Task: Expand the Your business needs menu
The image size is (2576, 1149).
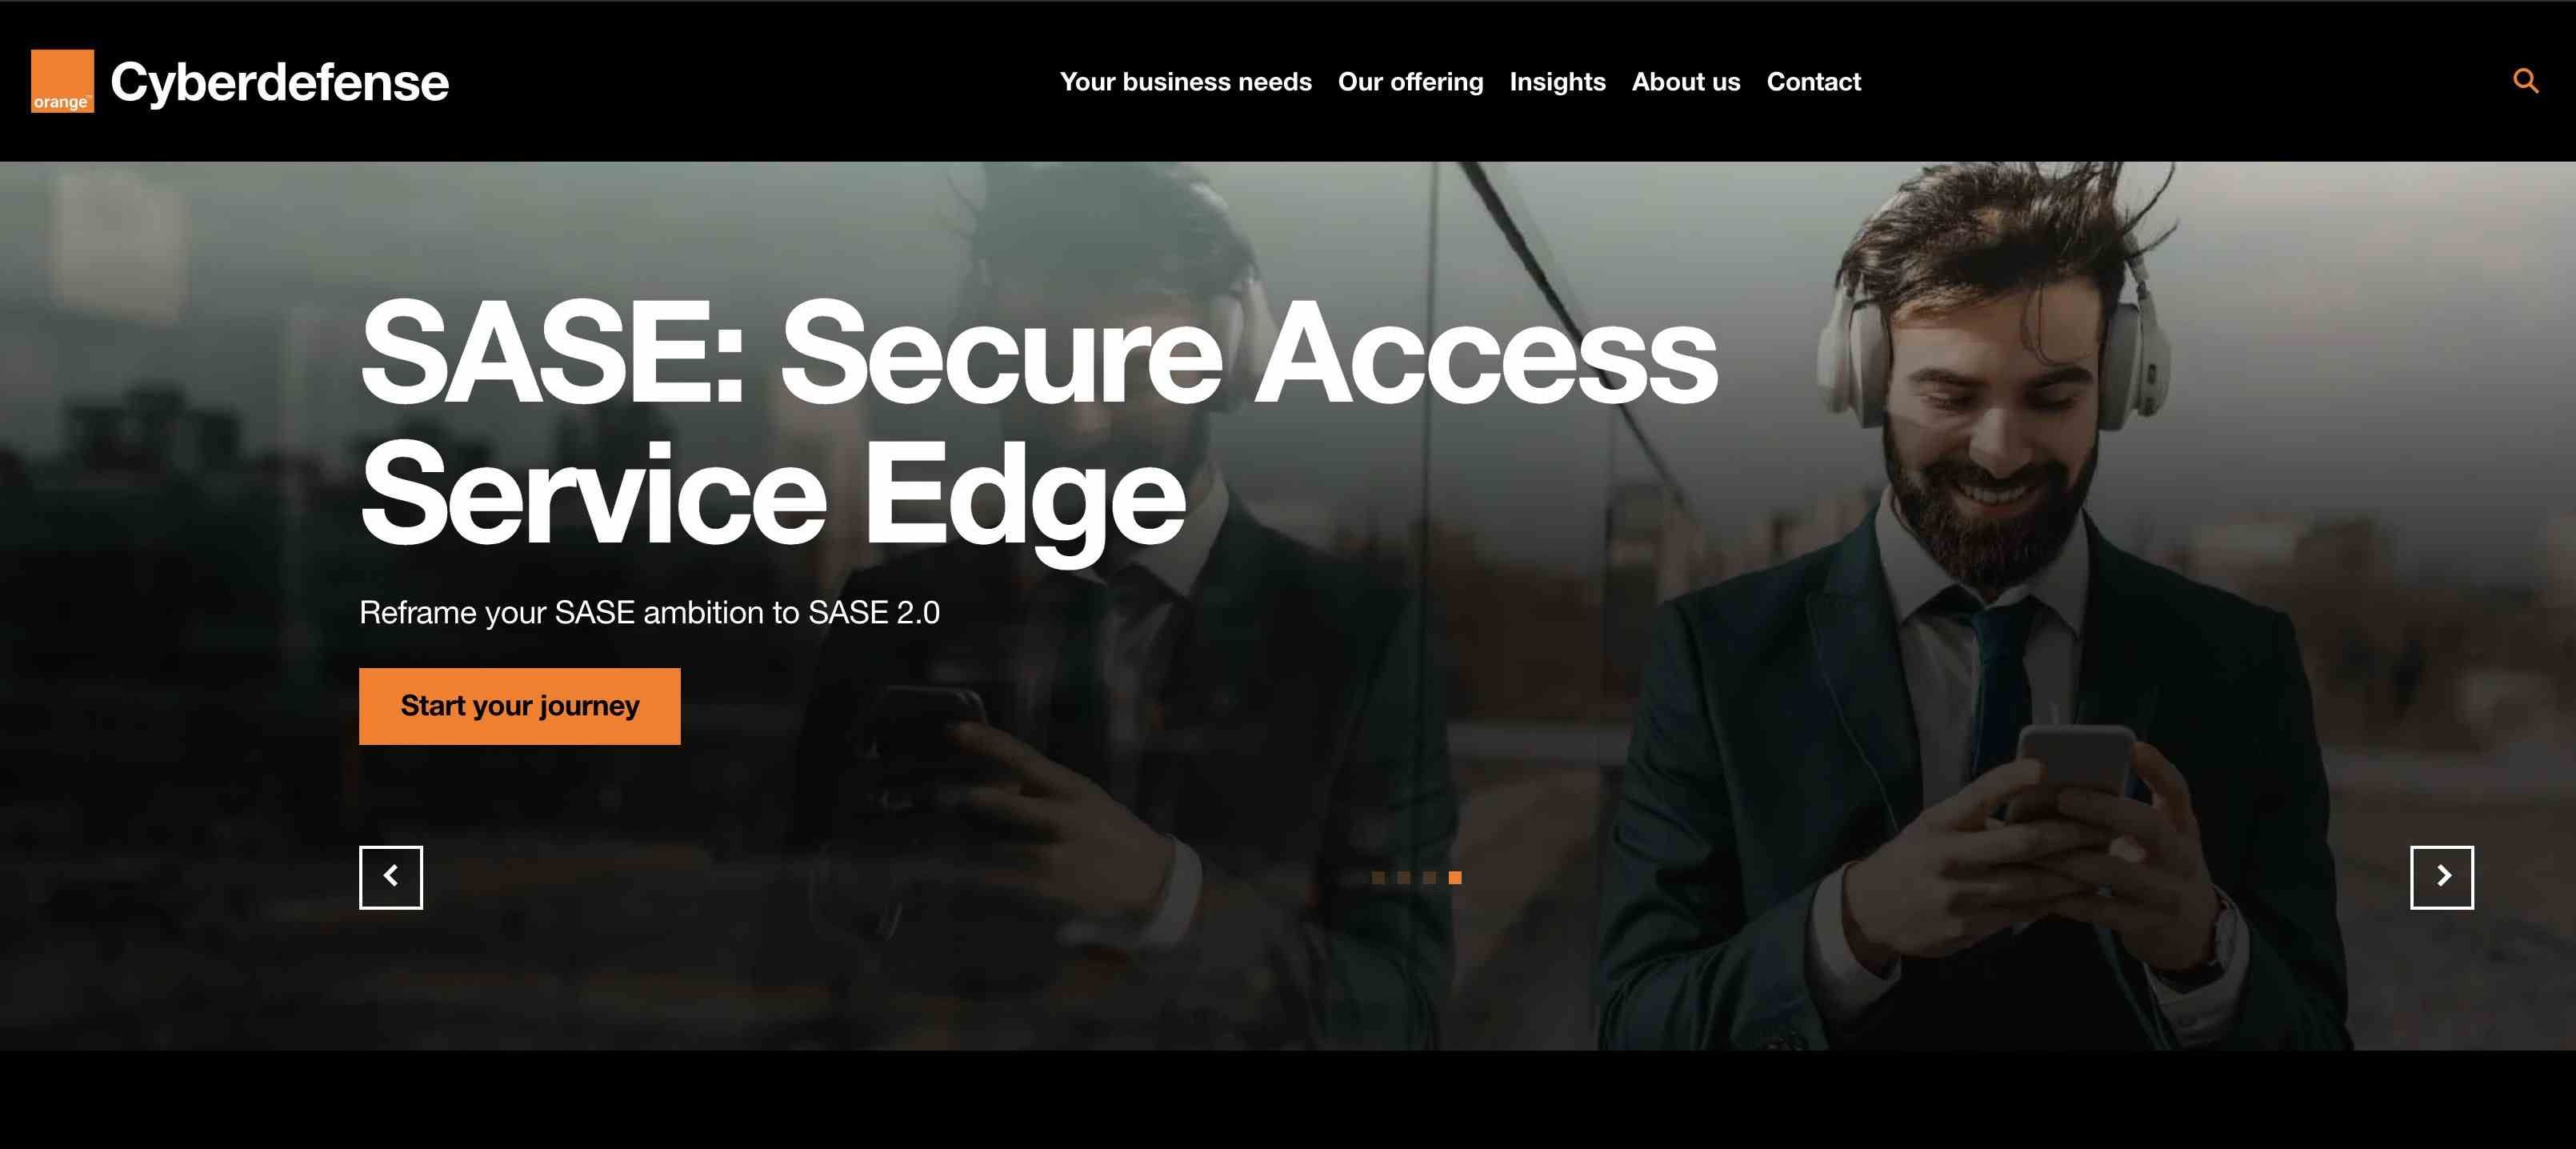Action: tap(1186, 82)
